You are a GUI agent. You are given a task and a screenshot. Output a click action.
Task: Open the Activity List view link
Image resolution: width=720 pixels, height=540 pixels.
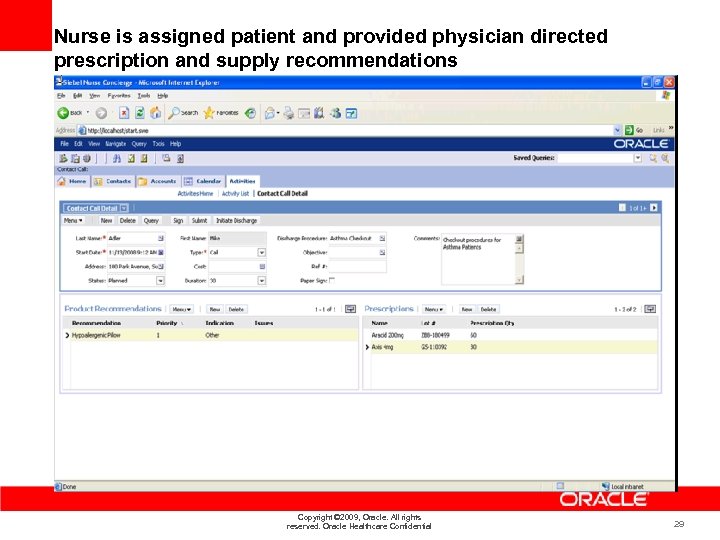(x=235, y=194)
